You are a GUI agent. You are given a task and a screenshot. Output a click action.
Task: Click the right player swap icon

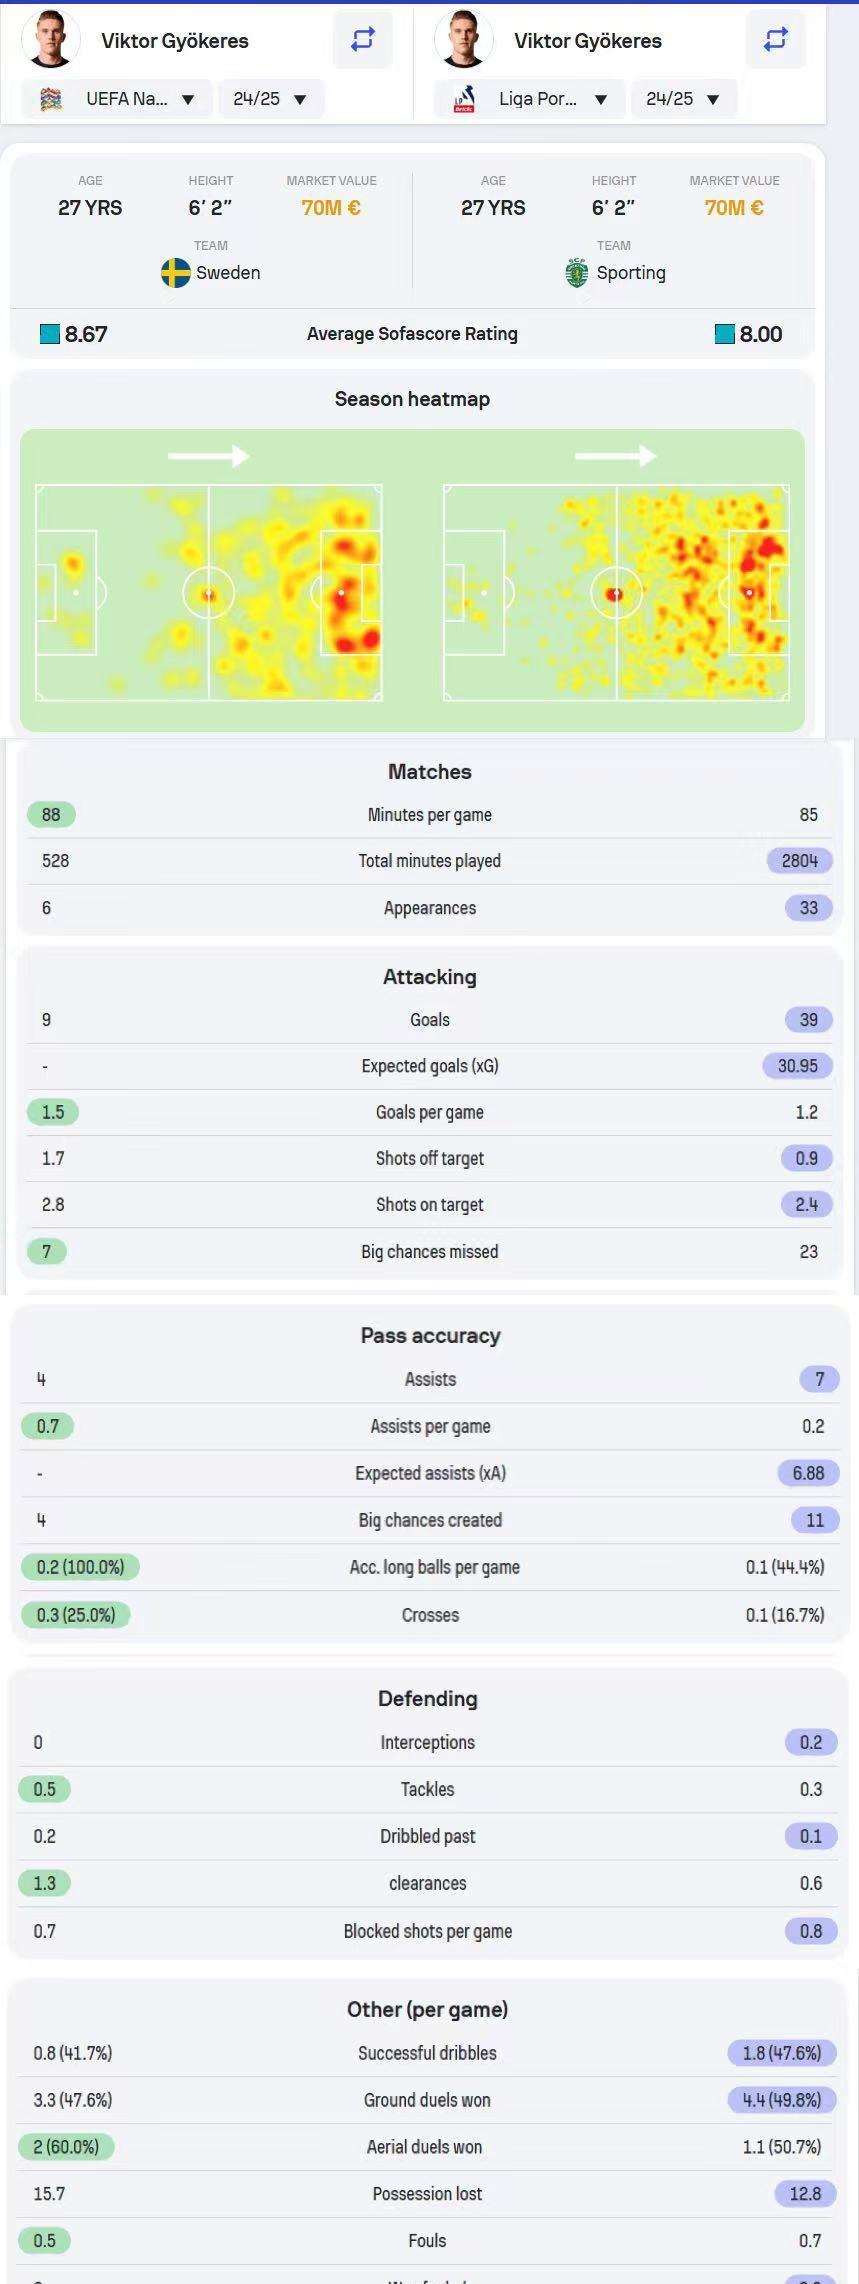(775, 39)
